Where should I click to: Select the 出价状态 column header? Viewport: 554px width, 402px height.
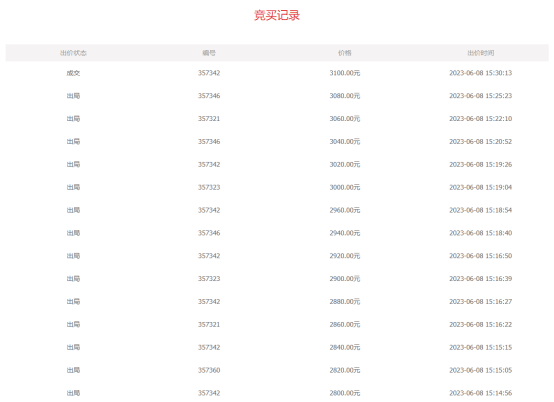(73, 53)
